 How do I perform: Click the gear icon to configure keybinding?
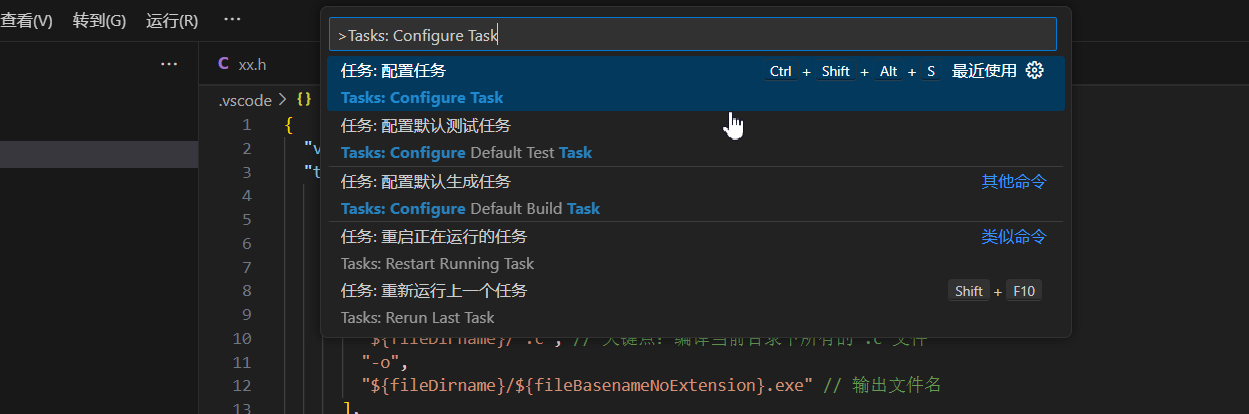coord(1035,71)
